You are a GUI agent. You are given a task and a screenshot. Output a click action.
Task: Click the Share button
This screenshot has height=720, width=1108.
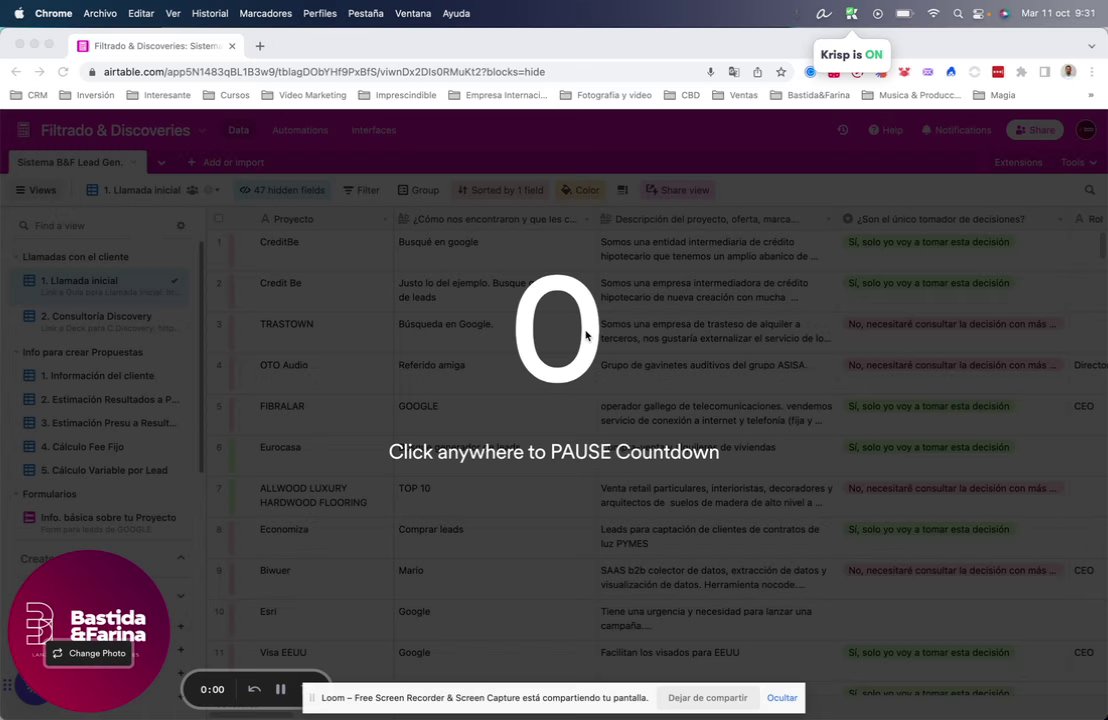coord(1035,130)
